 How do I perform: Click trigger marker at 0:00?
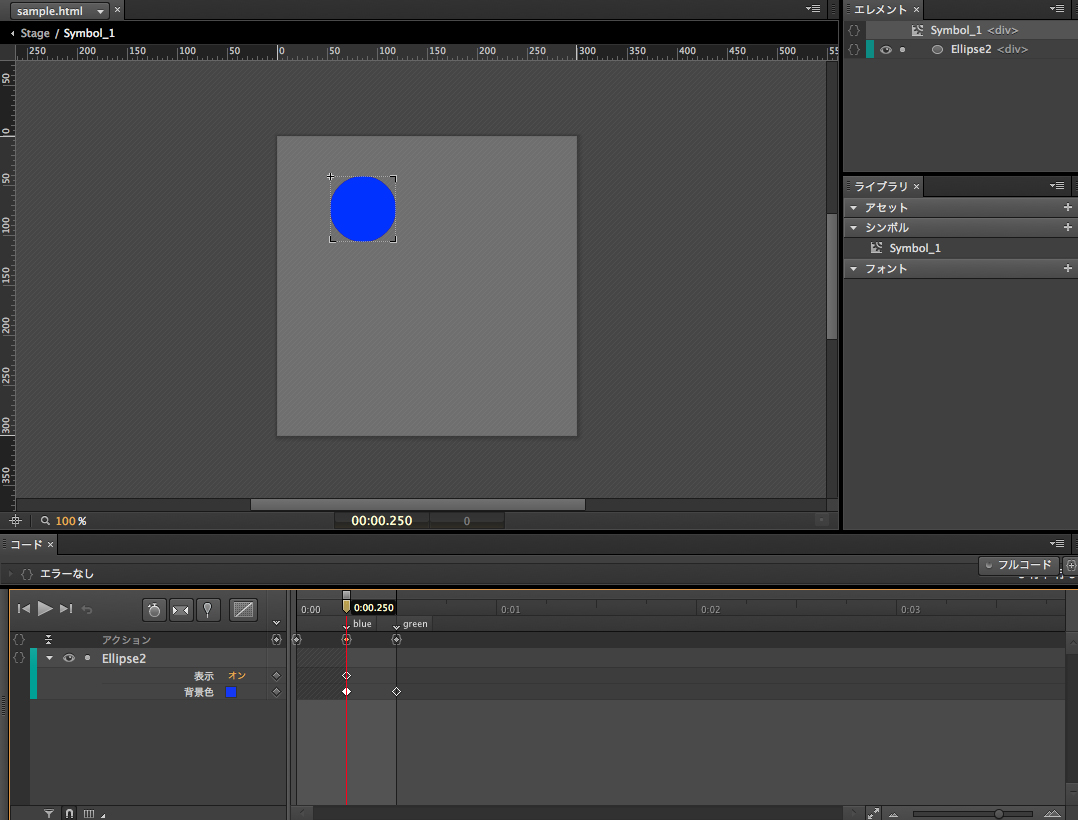[x=296, y=639]
